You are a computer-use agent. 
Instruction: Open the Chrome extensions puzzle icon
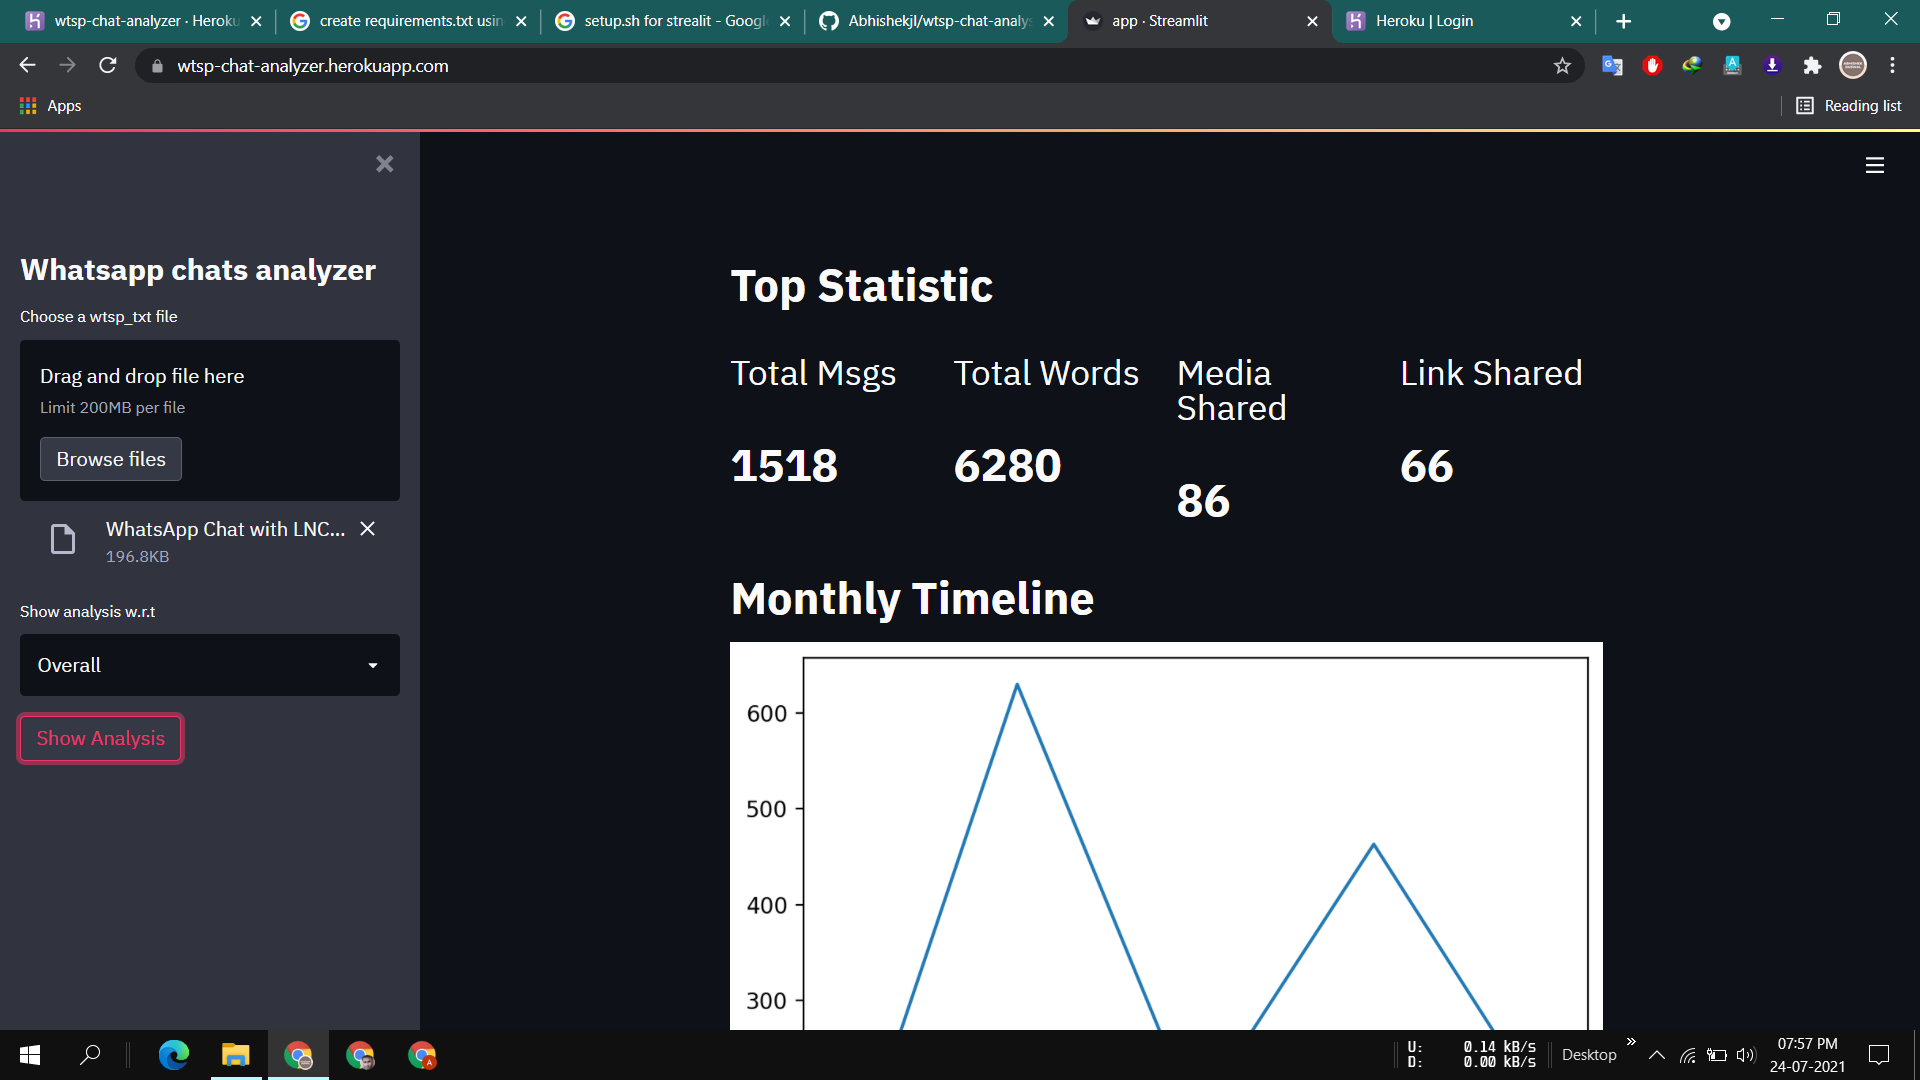coord(1813,65)
